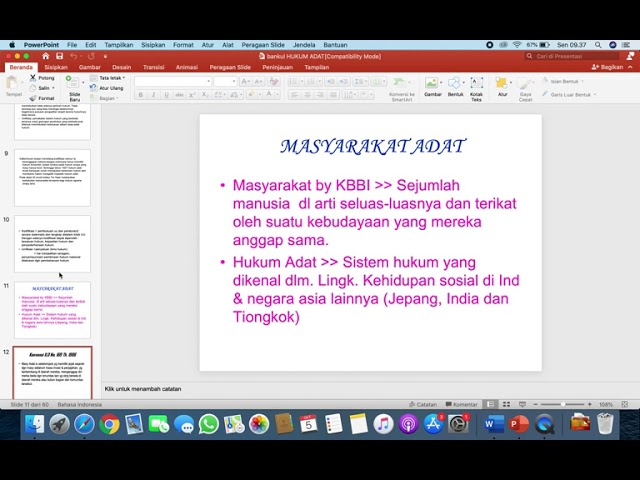Open Google Chrome from the Dock

(x=109, y=424)
